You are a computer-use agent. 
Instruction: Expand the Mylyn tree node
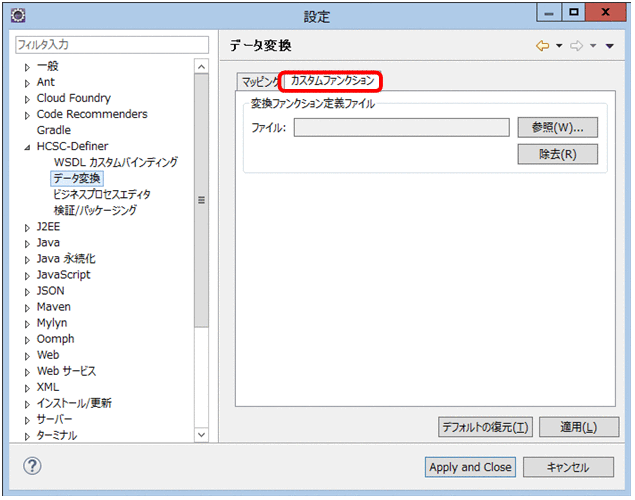pyautogui.click(x=27, y=324)
